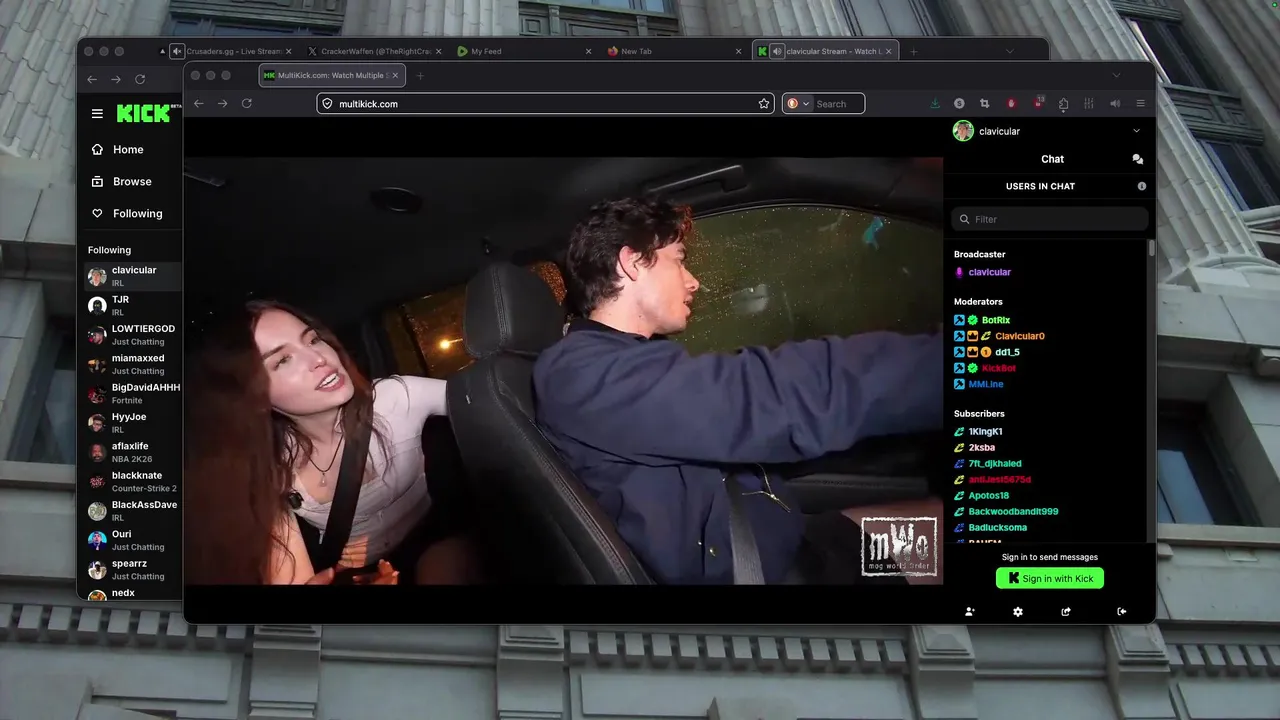Open the chat toggle icon beside Chat

[1137, 159]
